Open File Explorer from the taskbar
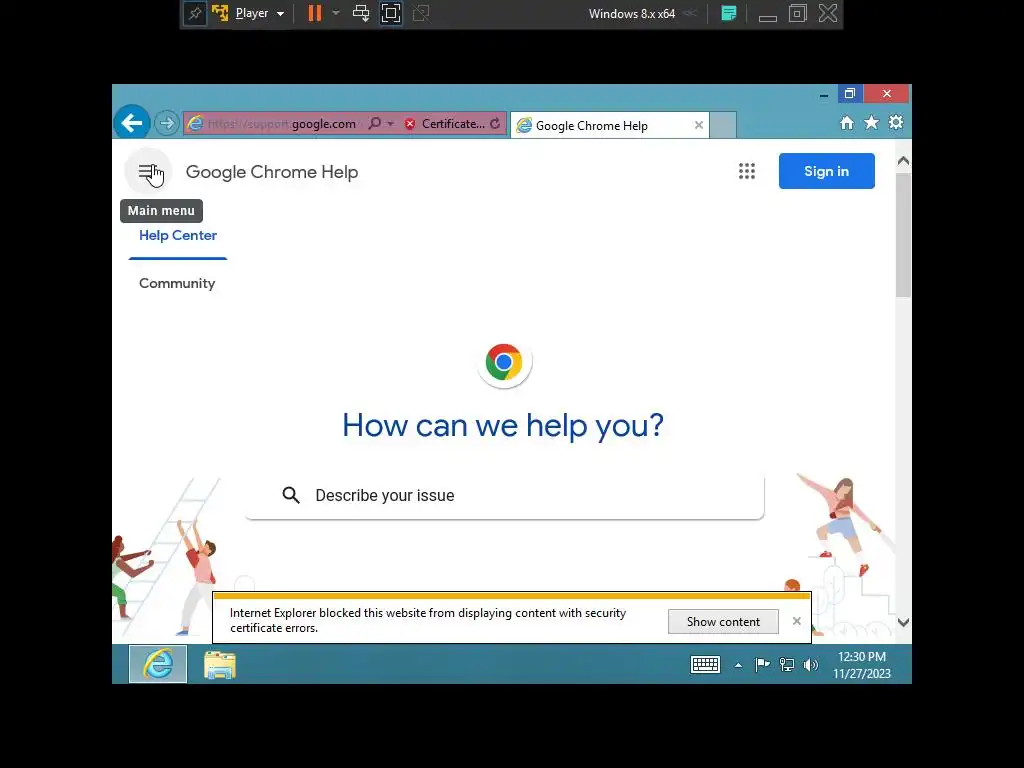The image size is (1024, 768). click(220, 665)
